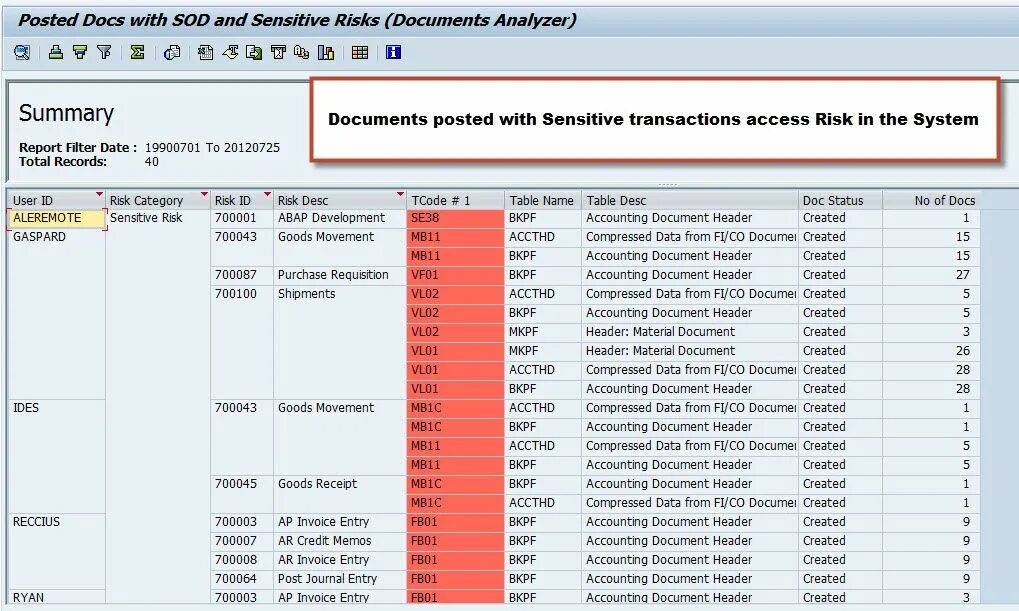Select the Risk Category column header

click(157, 200)
